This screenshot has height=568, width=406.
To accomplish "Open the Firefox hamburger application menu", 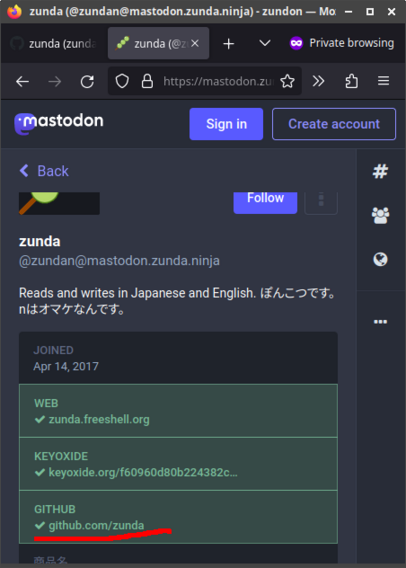I will pos(384,81).
